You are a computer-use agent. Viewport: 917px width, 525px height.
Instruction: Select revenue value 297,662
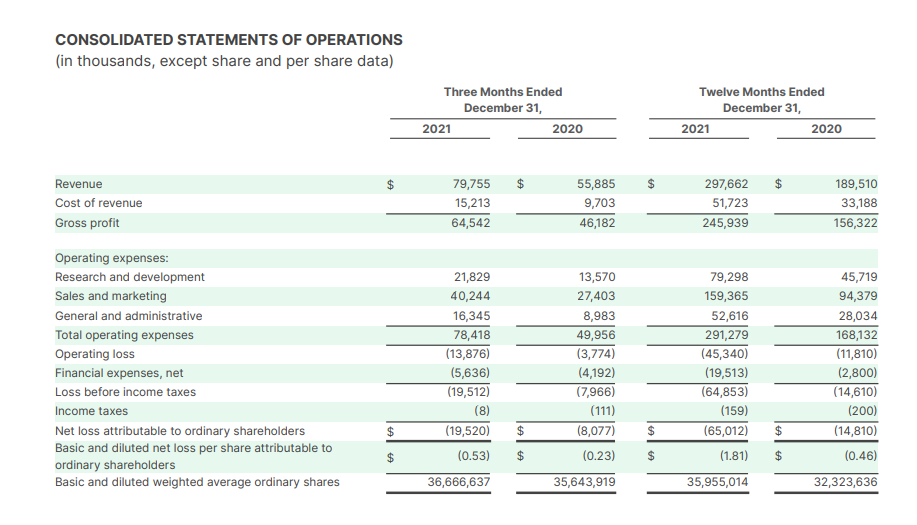[726, 184]
